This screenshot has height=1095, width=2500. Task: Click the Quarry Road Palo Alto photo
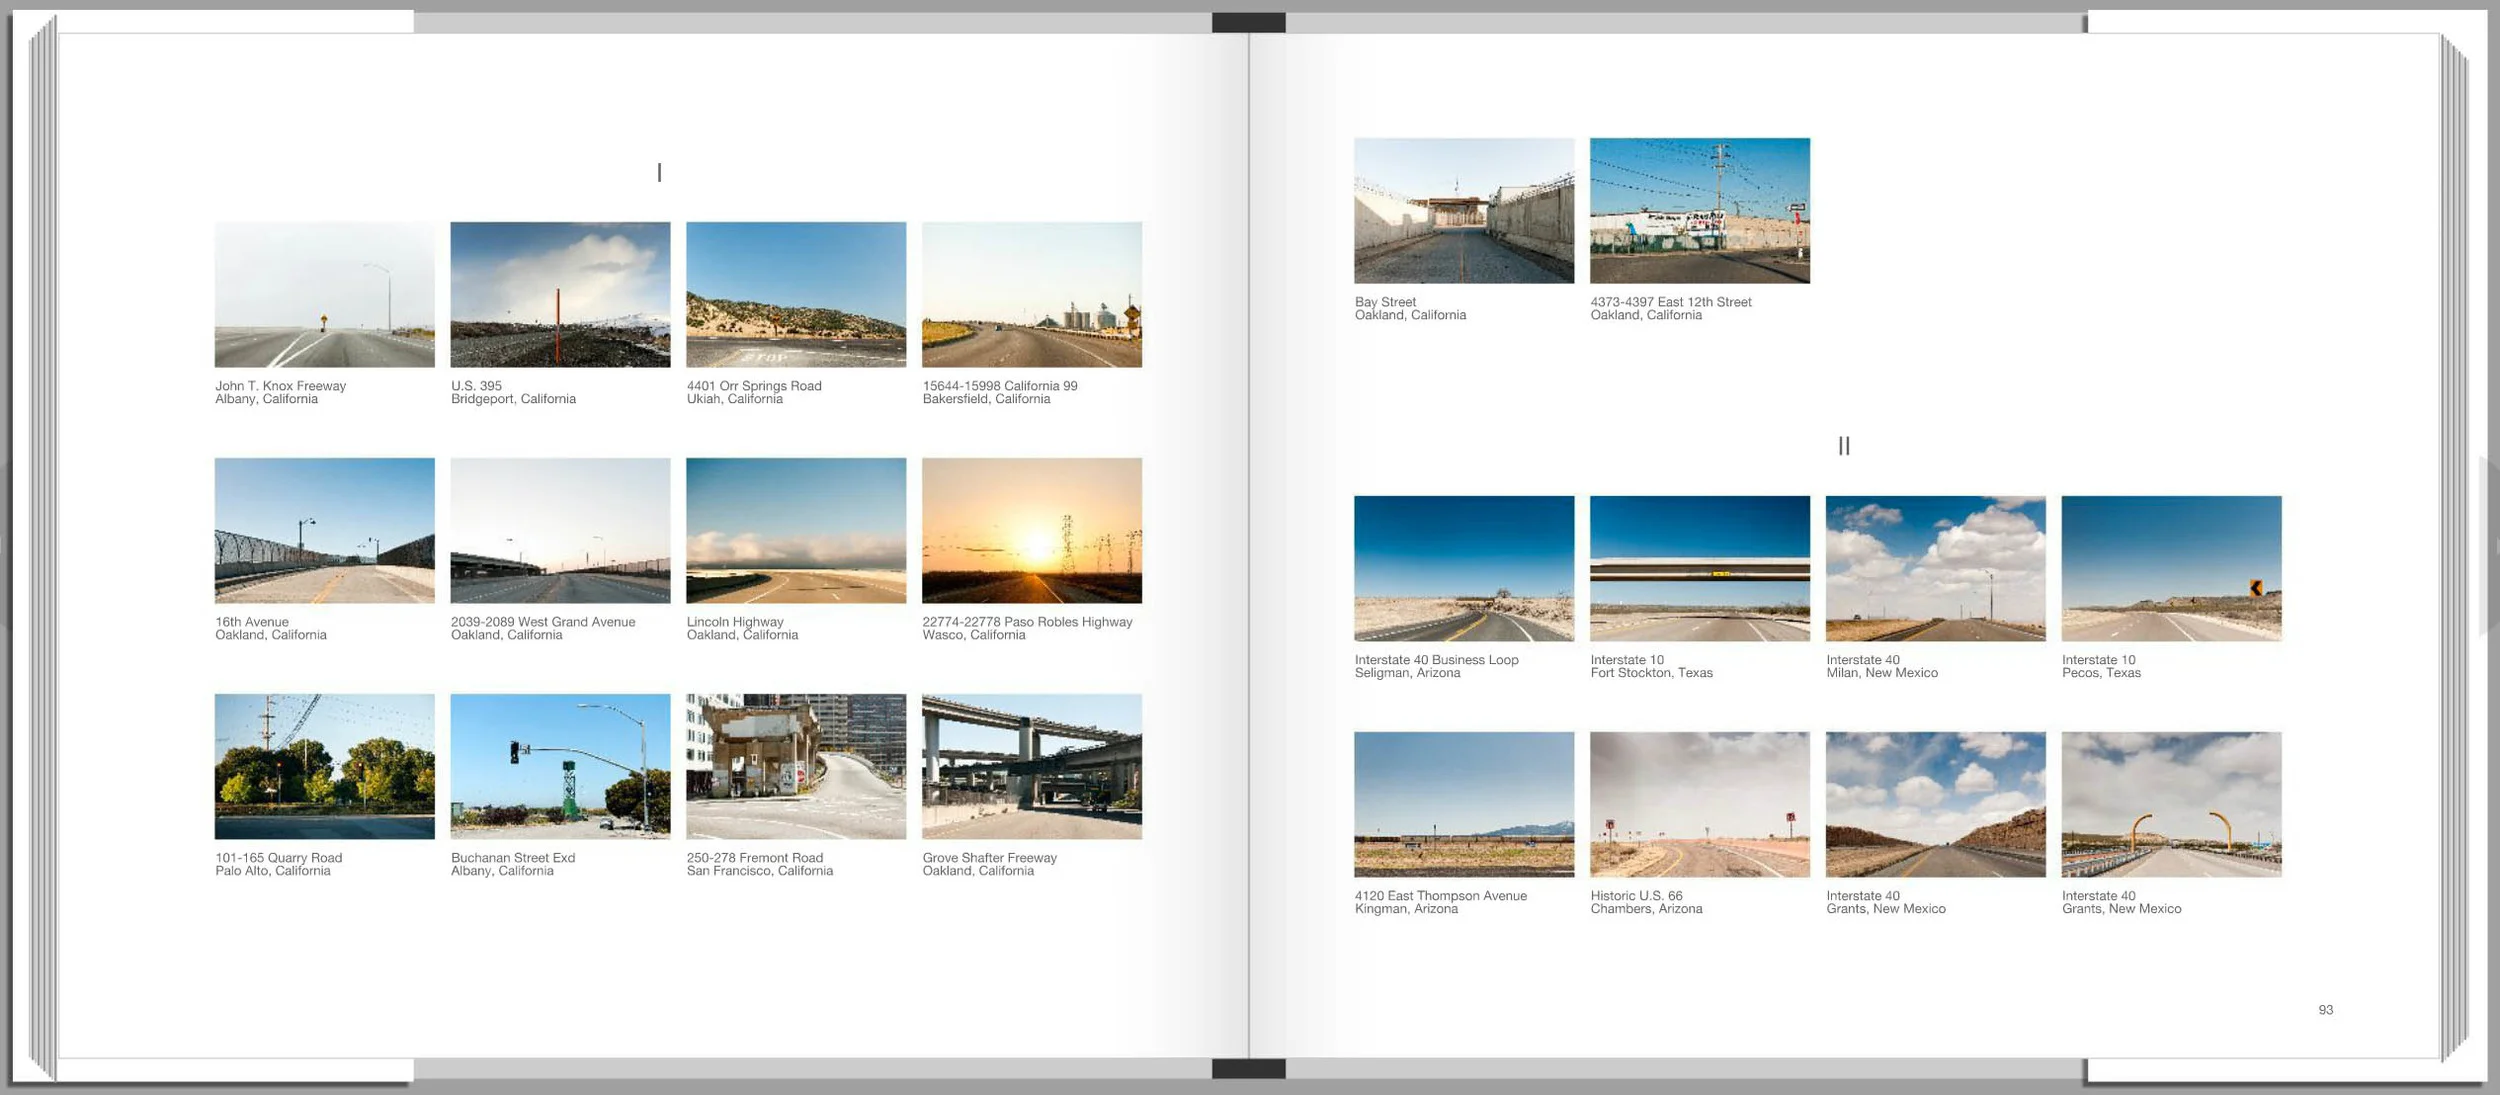(324, 766)
